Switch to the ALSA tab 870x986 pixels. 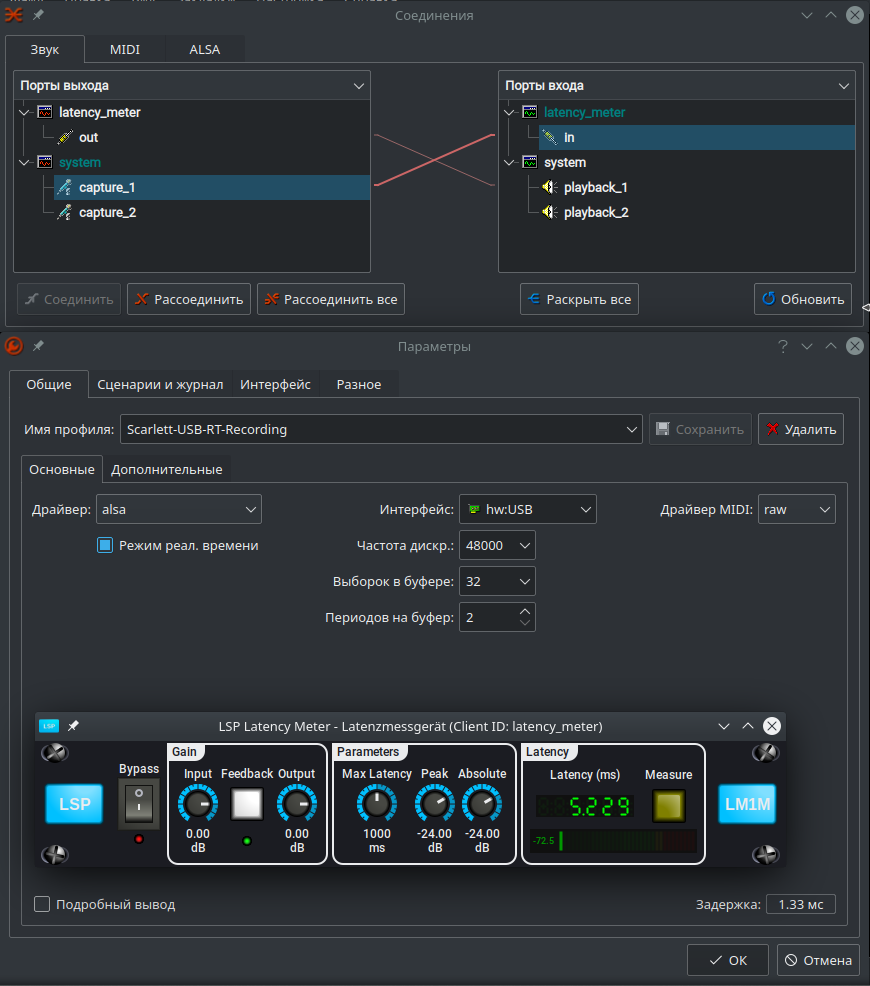(x=205, y=49)
